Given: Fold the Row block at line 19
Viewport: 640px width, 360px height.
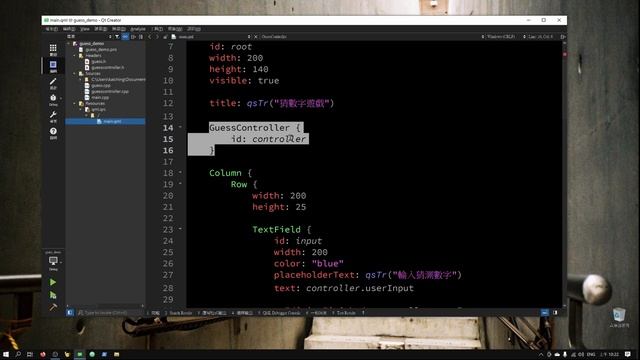Looking at the screenshot, I should tap(180, 184).
